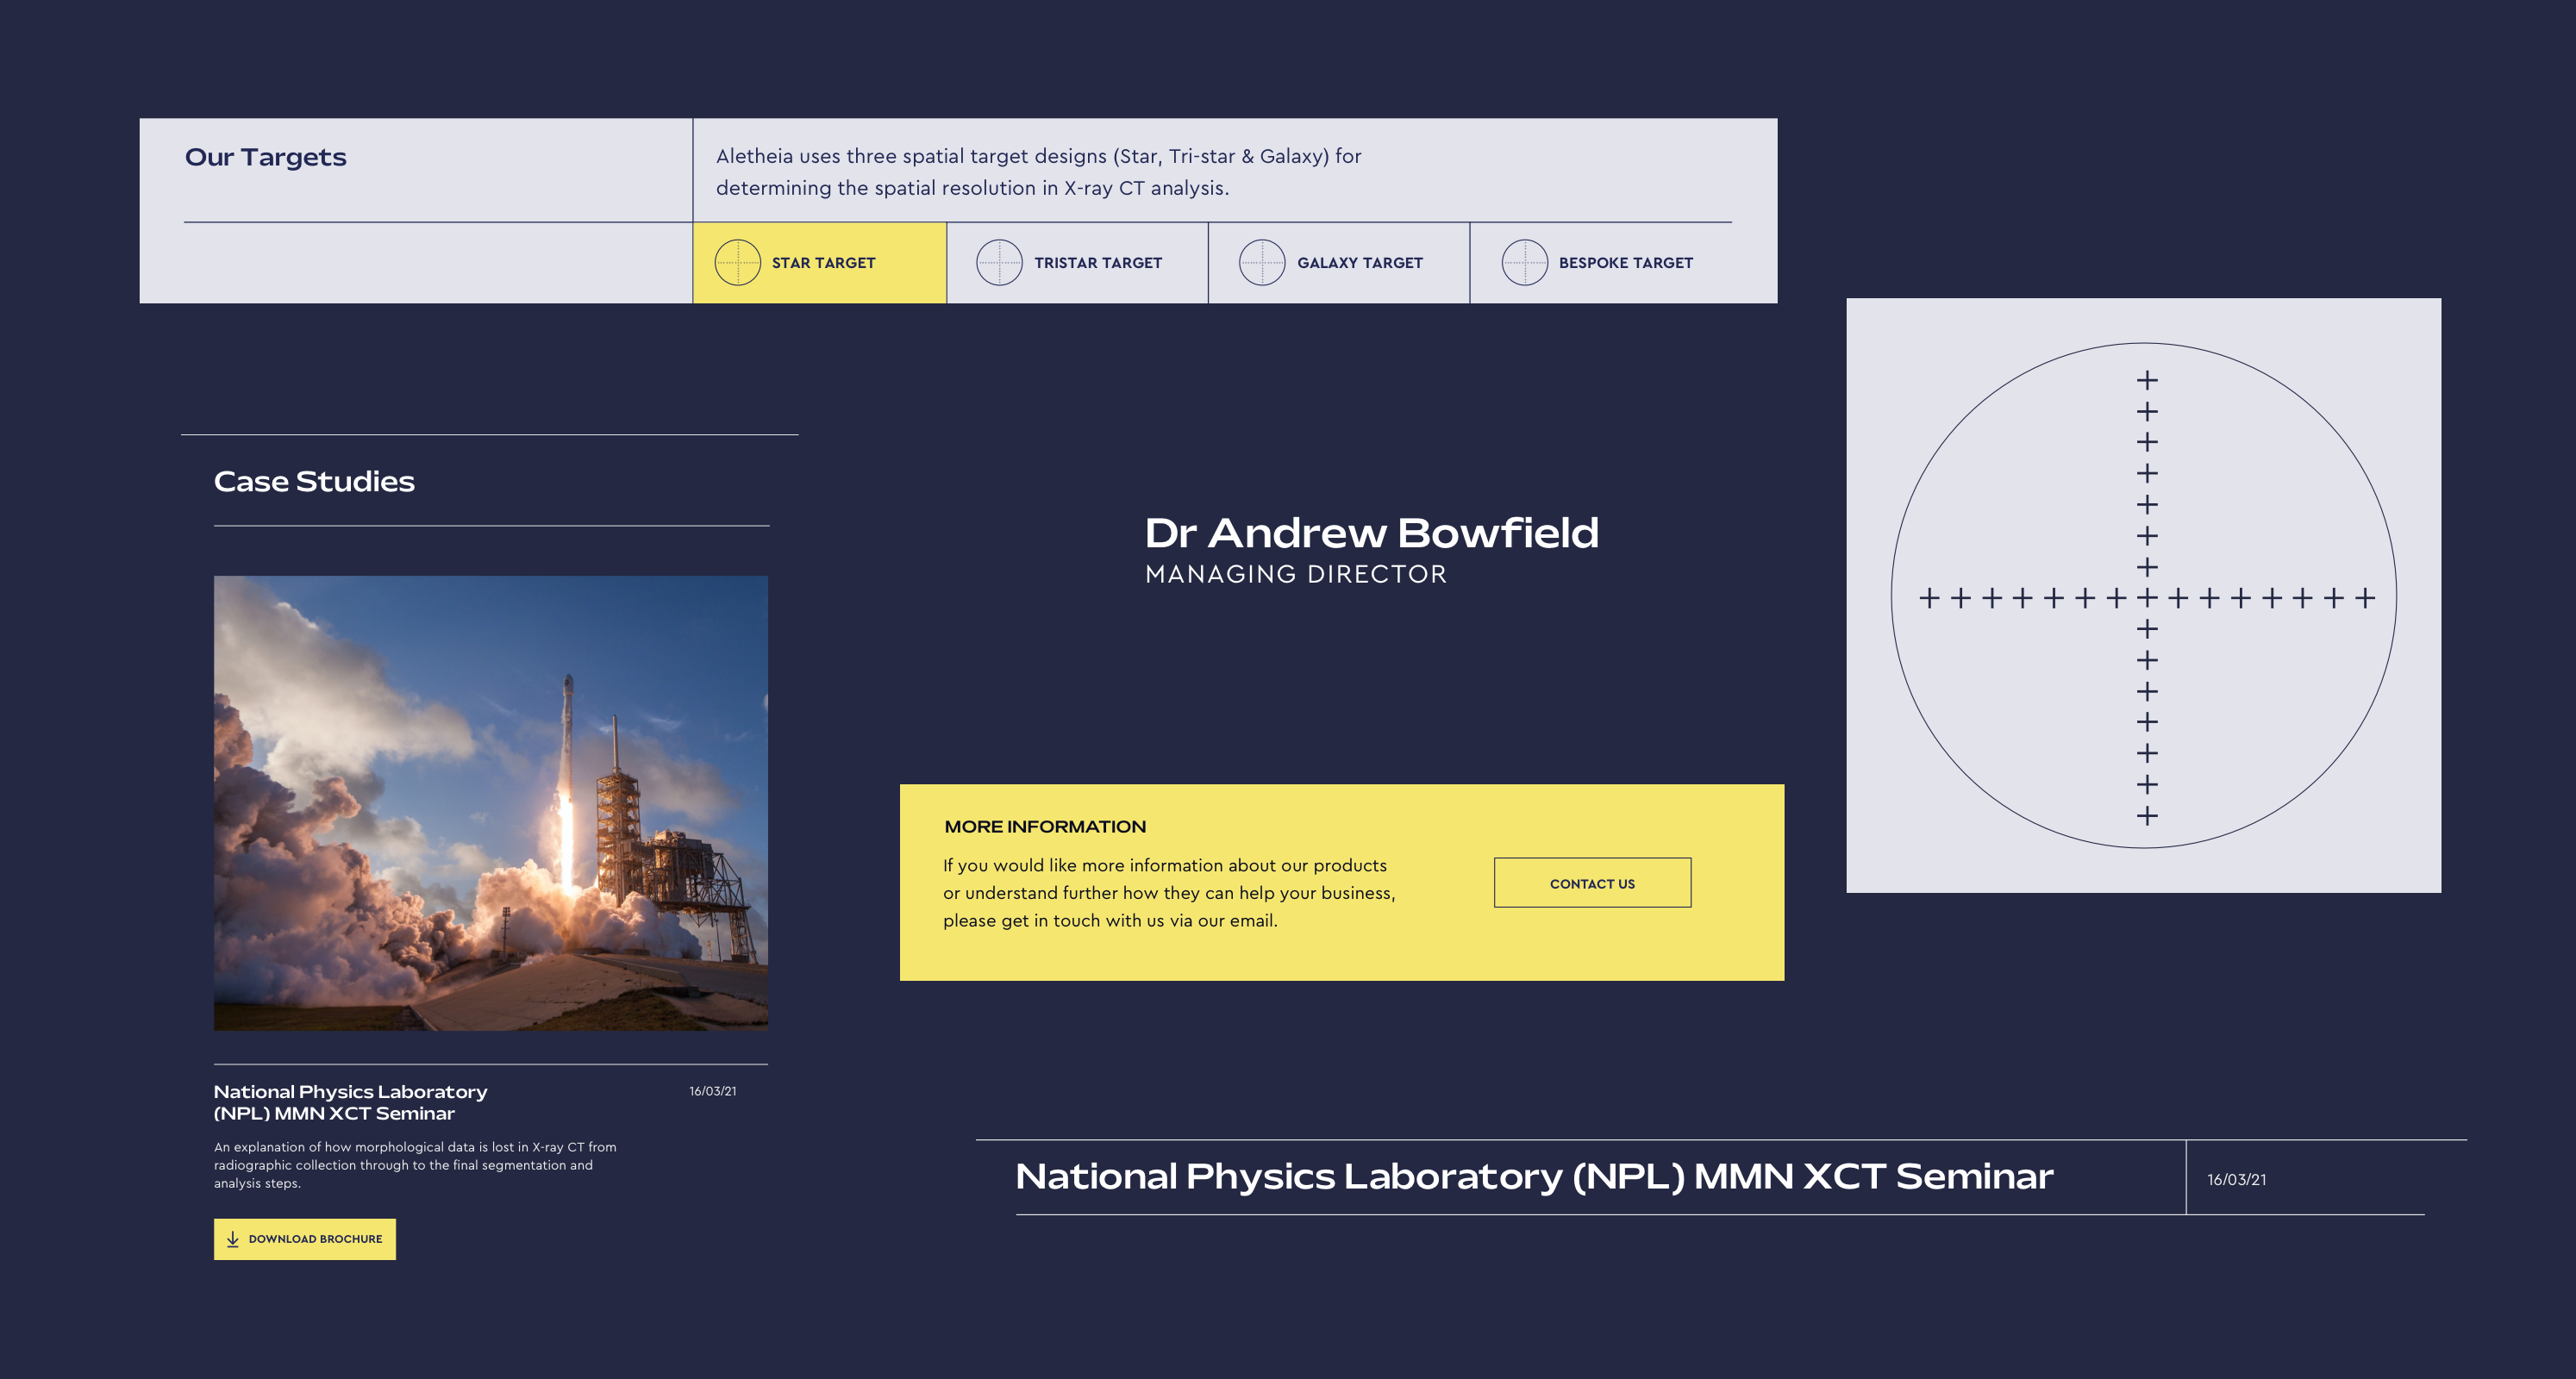Click the large NPL MMN XCT Seminar heading
Screen dimensions: 2576x1379
[1534, 1176]
